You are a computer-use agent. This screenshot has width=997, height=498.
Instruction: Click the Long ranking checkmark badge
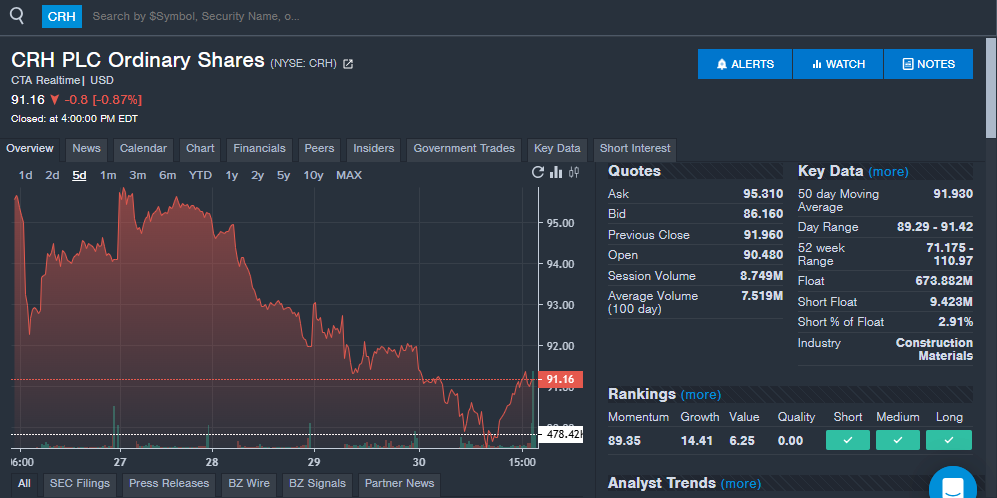pyautogui.click(x=949, y=440)
